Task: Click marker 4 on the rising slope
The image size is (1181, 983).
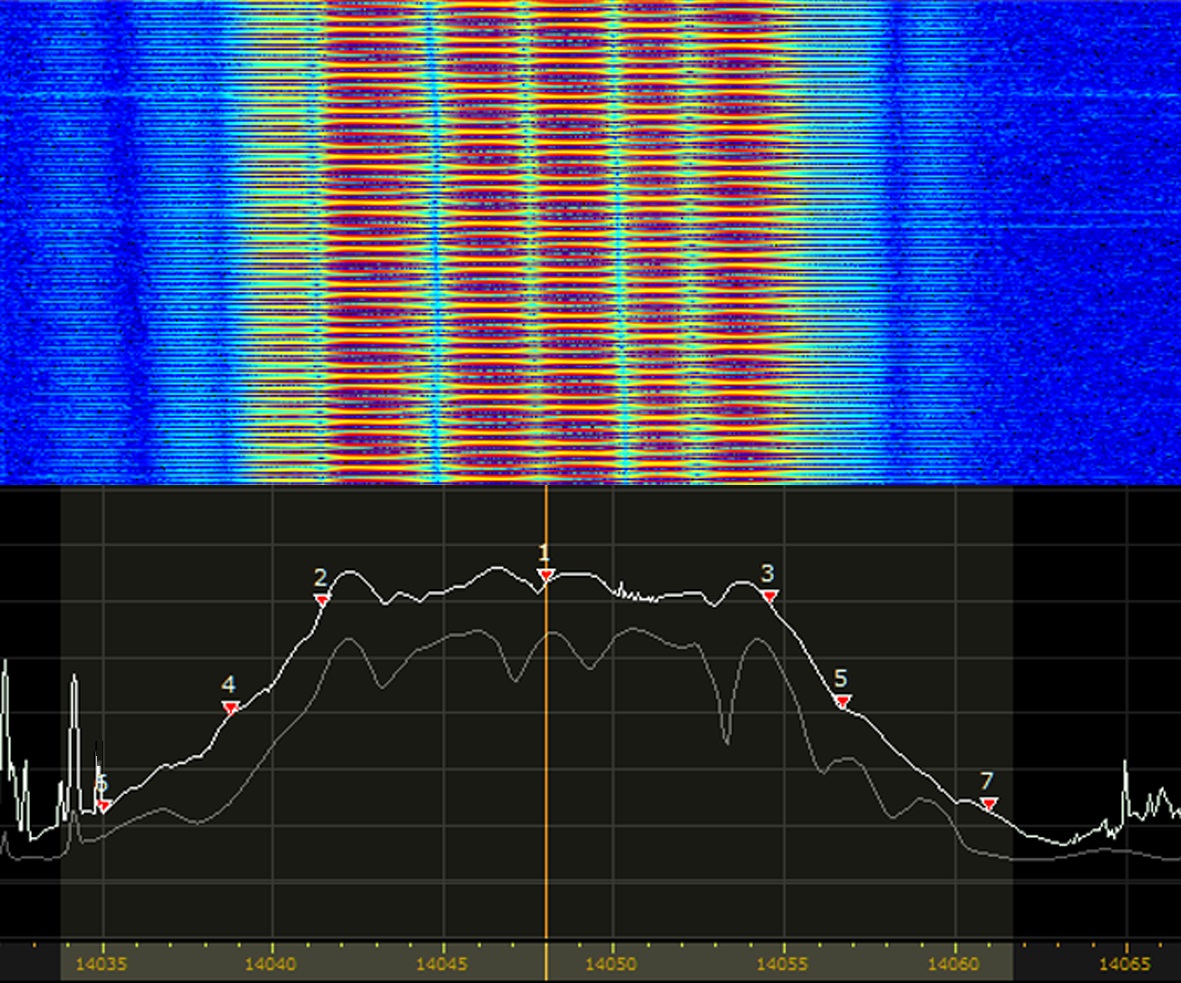Action: pyautogui.click(x=230, y=707)
